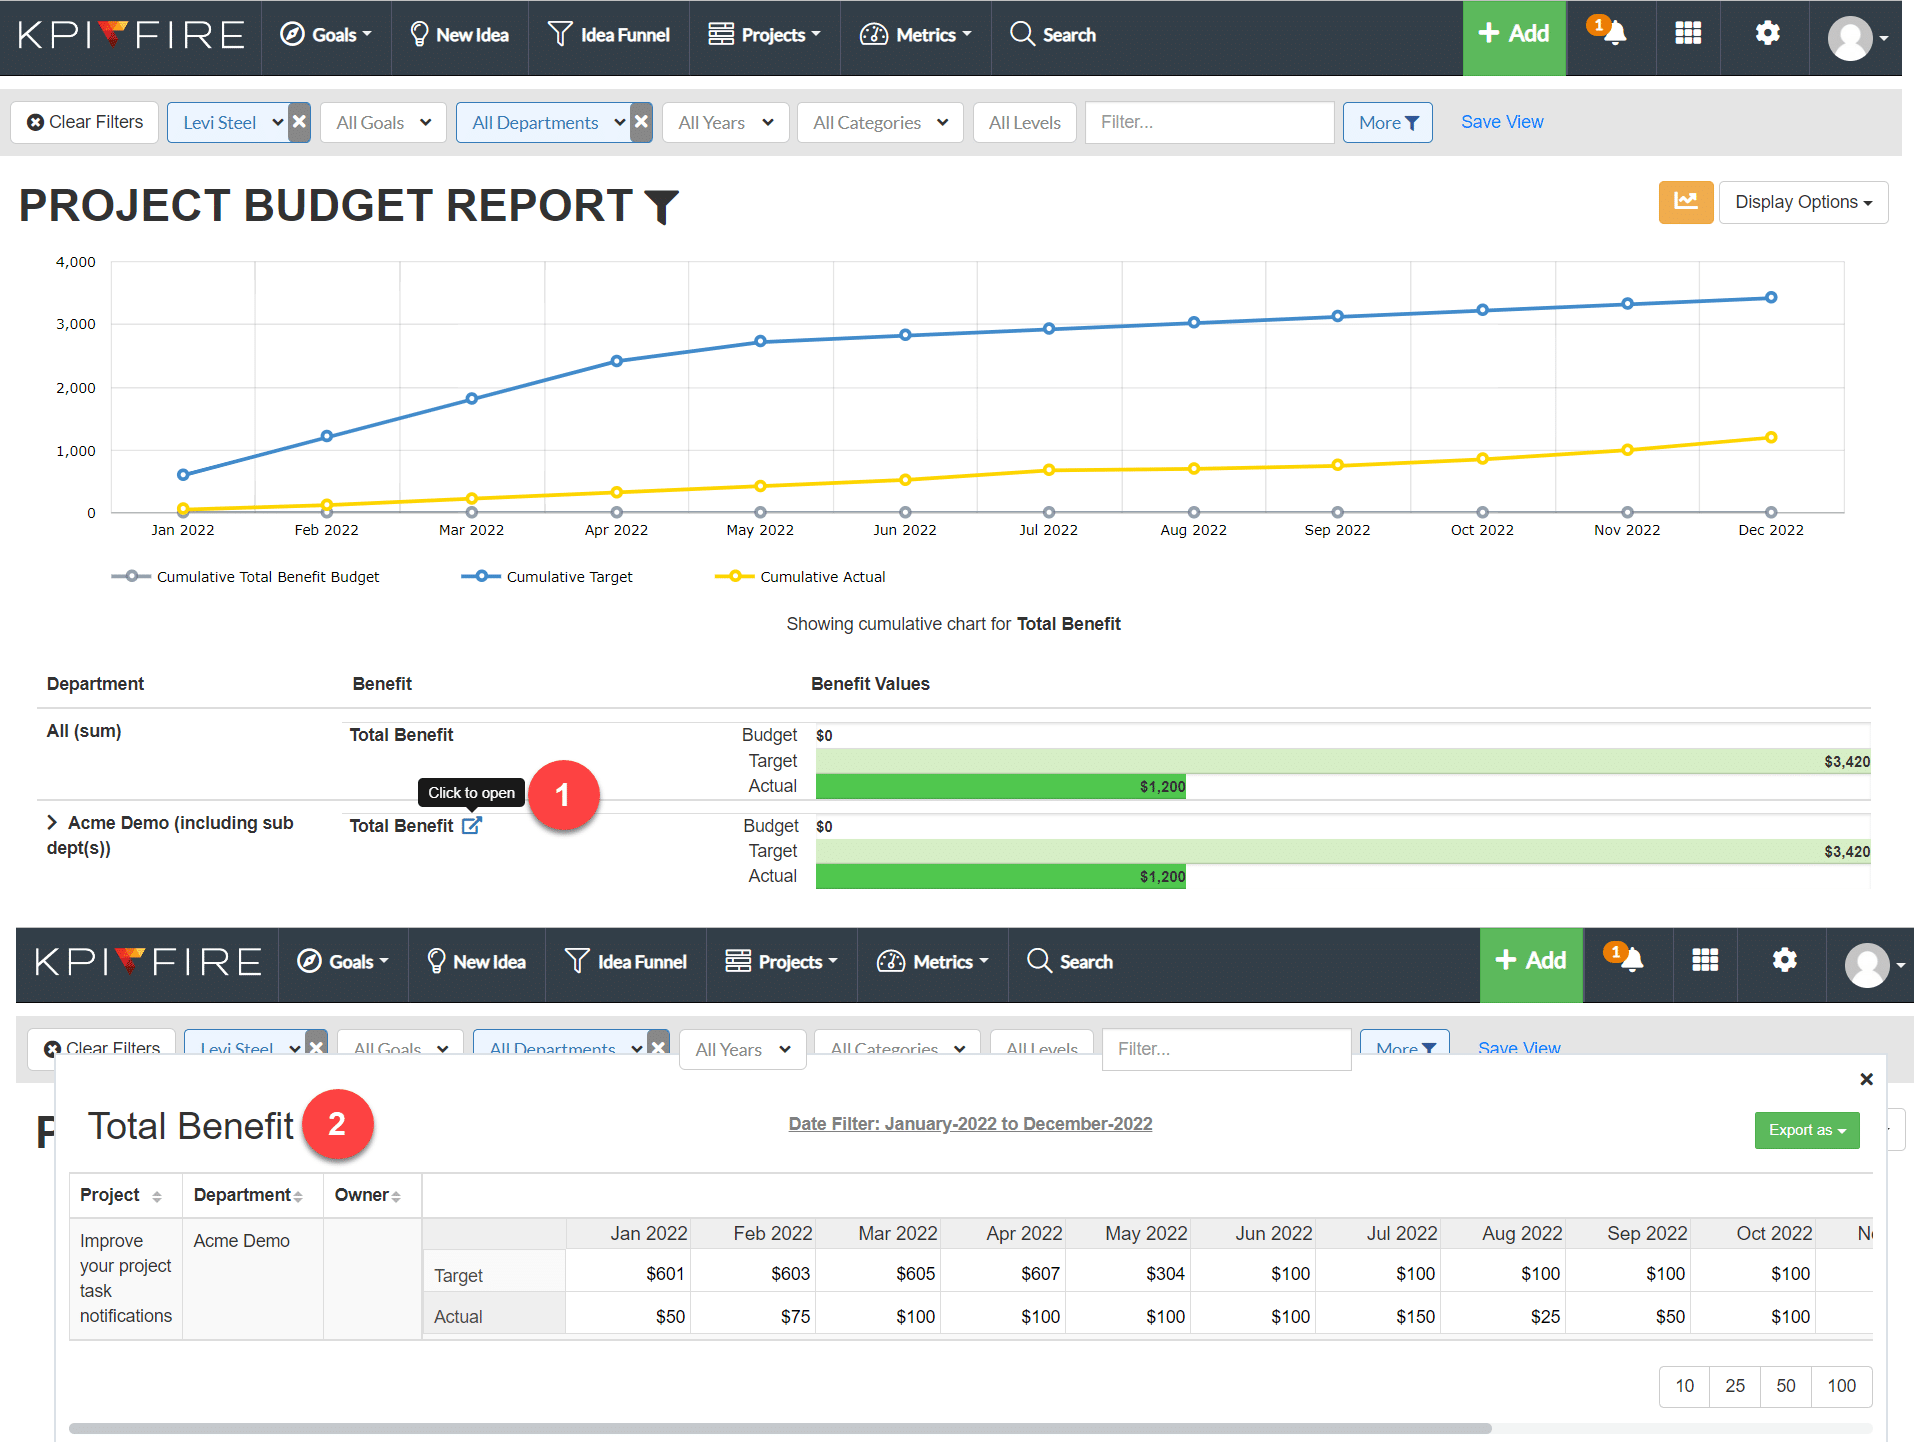Open All Years dropdown in lower filter bar

tap(742, 1049)
